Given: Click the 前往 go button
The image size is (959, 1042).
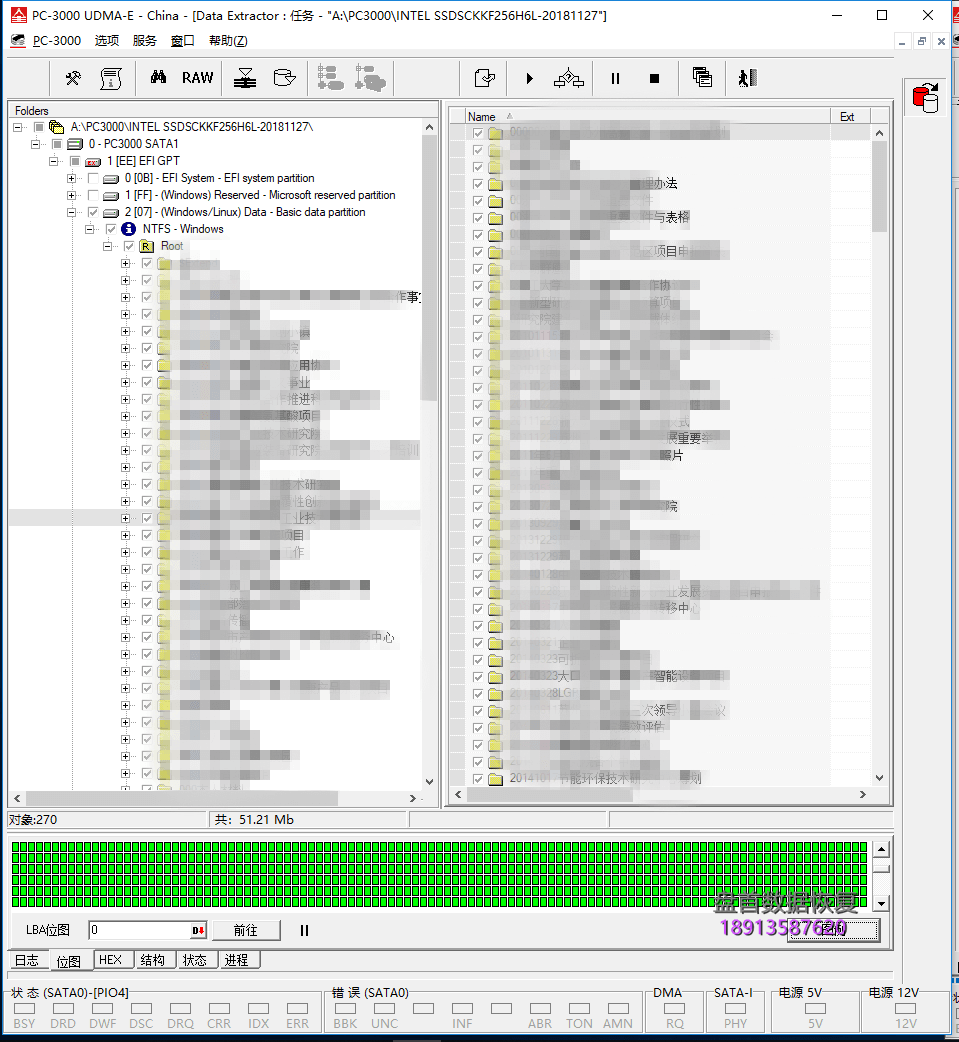Looking at the screenshot, I should 246,930.
